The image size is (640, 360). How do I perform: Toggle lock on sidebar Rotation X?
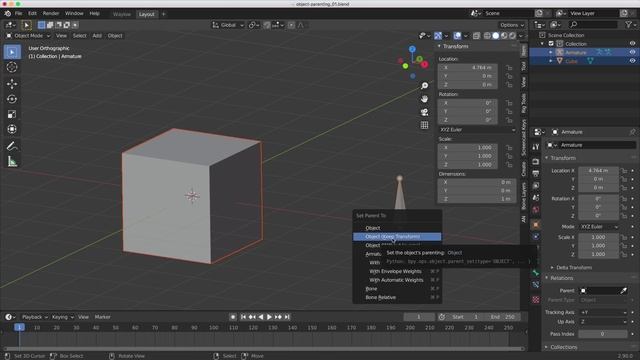[509, 103]
